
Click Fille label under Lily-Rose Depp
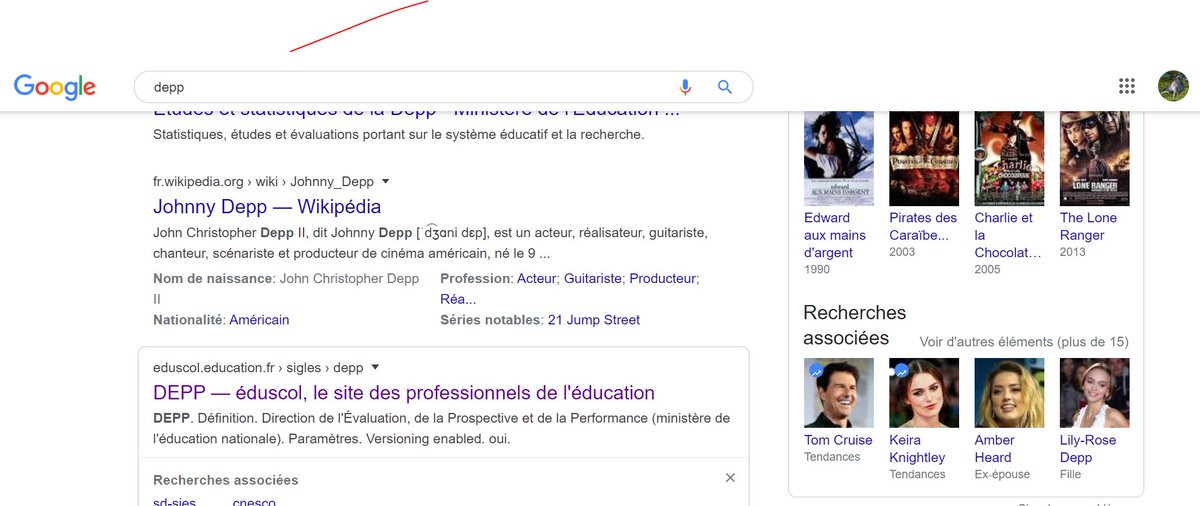click(1071, 474)
